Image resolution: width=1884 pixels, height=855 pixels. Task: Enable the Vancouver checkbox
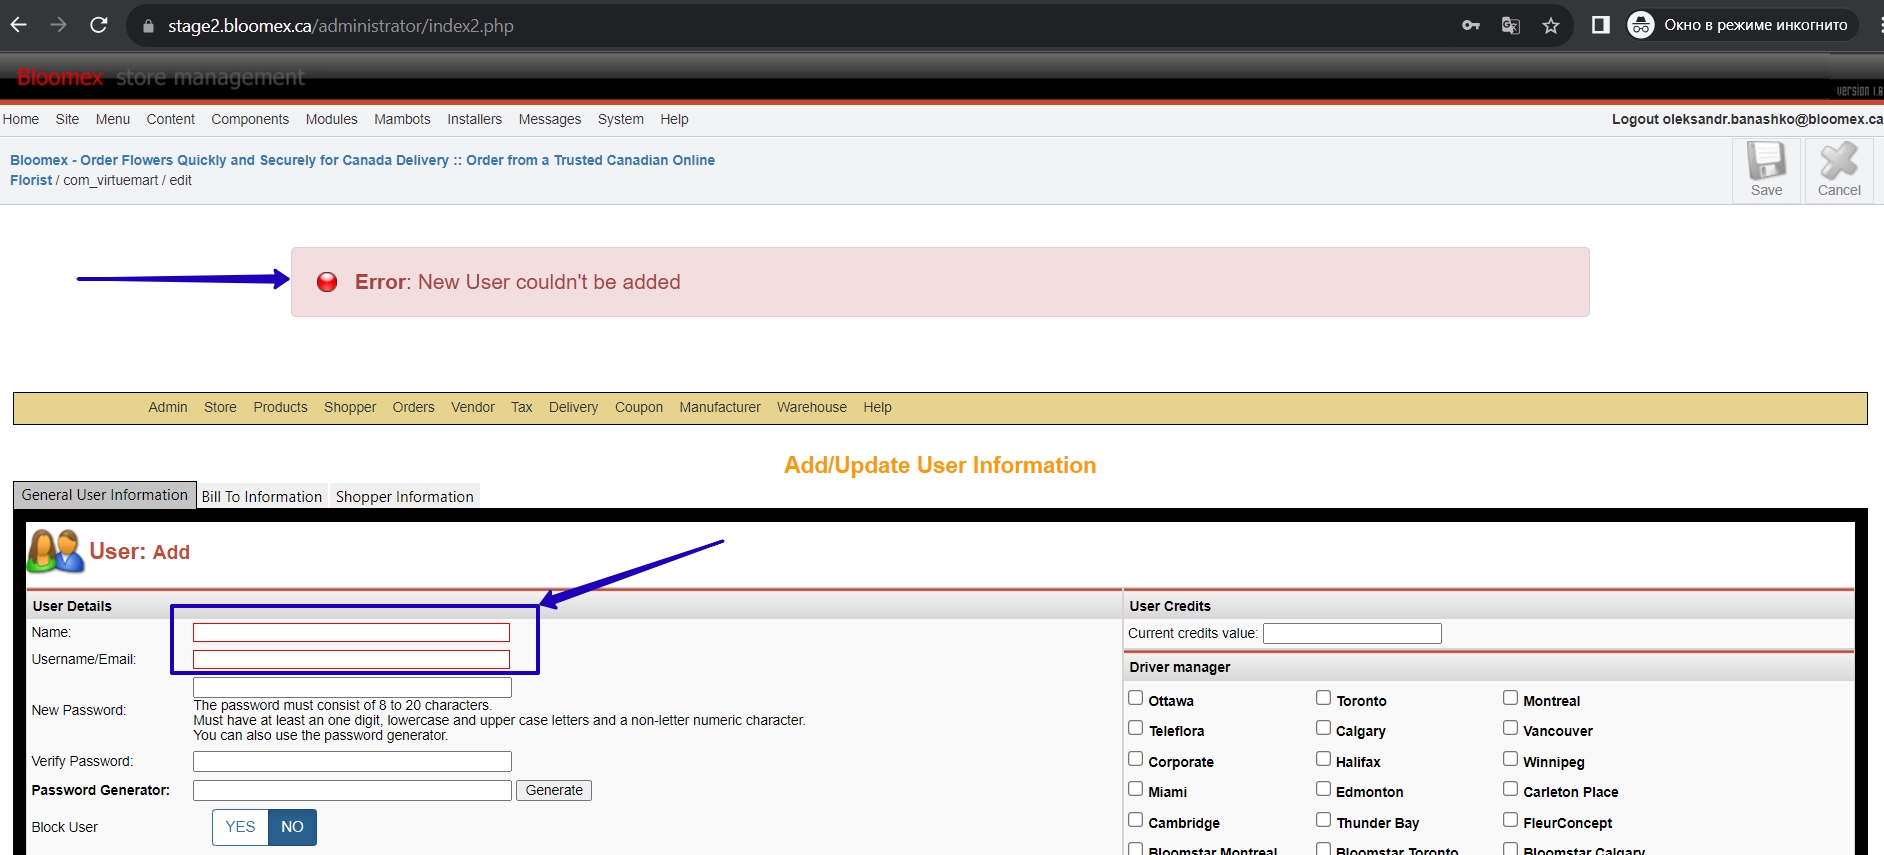click(1510, 728)
